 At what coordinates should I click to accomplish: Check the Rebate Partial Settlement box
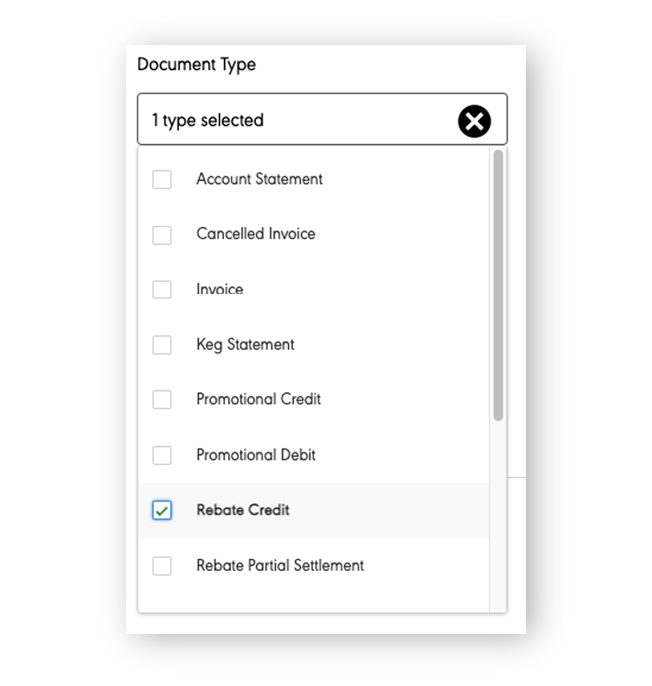[161, 566]
